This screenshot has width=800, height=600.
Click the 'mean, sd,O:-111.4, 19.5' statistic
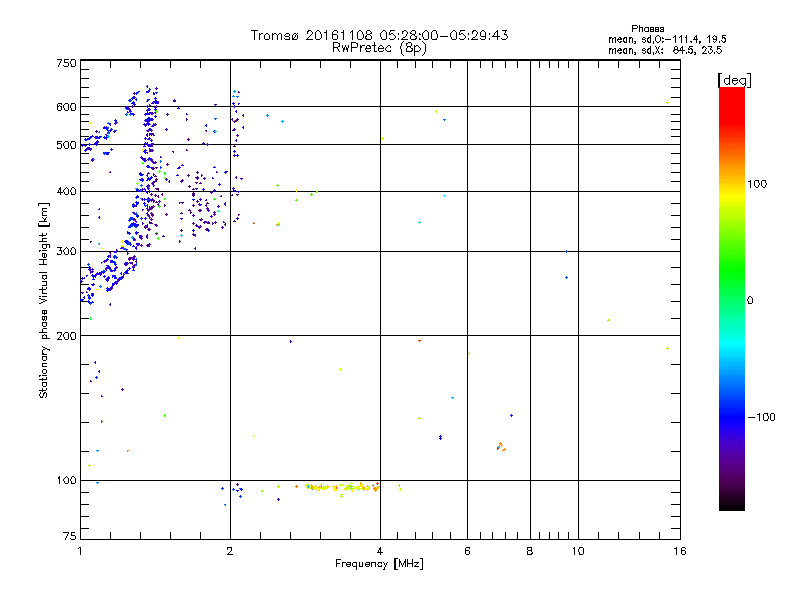tap(667, 39)
